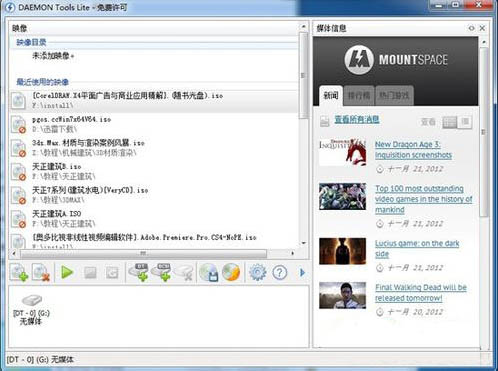The height and width of the screenshot is (371, 498).
Task: Click the image list scroll-left arrow
Action: (14, 254)
